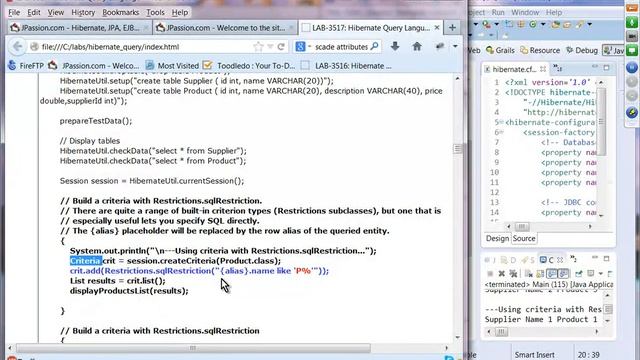Remove launch with console X icon

point(502,273)
